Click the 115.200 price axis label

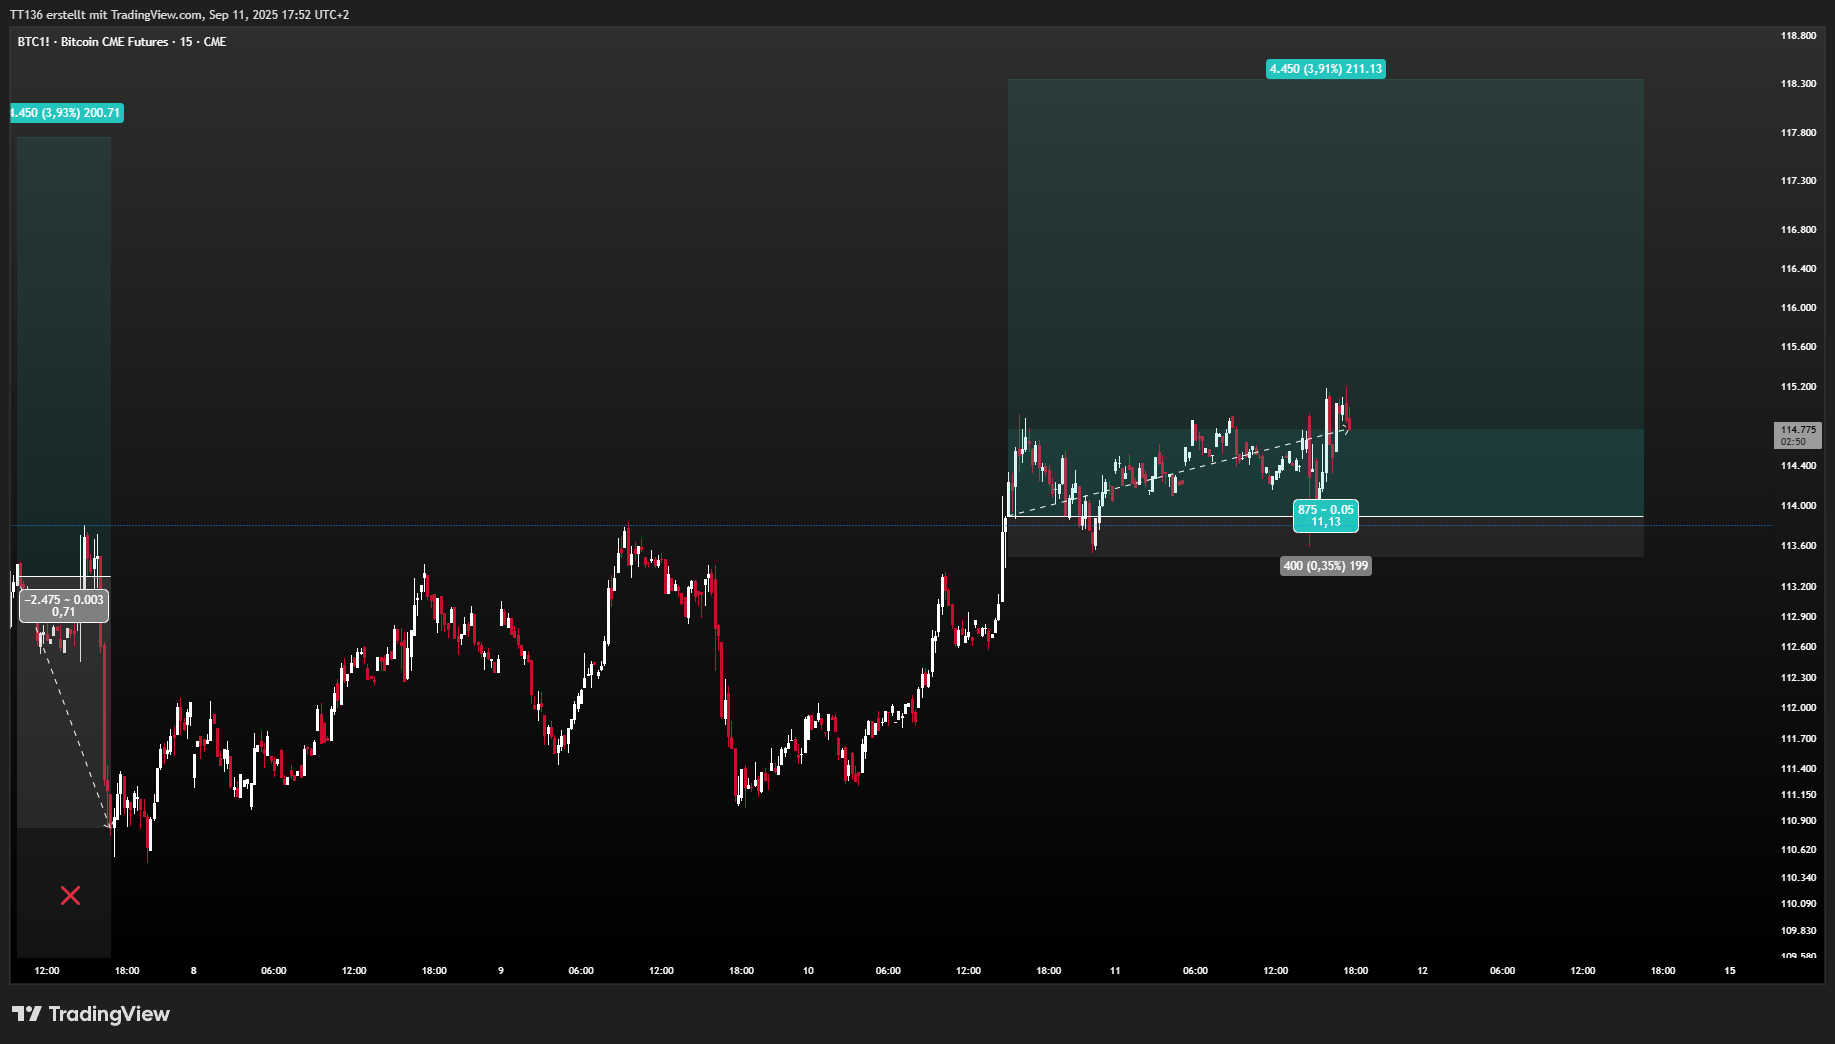(x=1798, y=387)
